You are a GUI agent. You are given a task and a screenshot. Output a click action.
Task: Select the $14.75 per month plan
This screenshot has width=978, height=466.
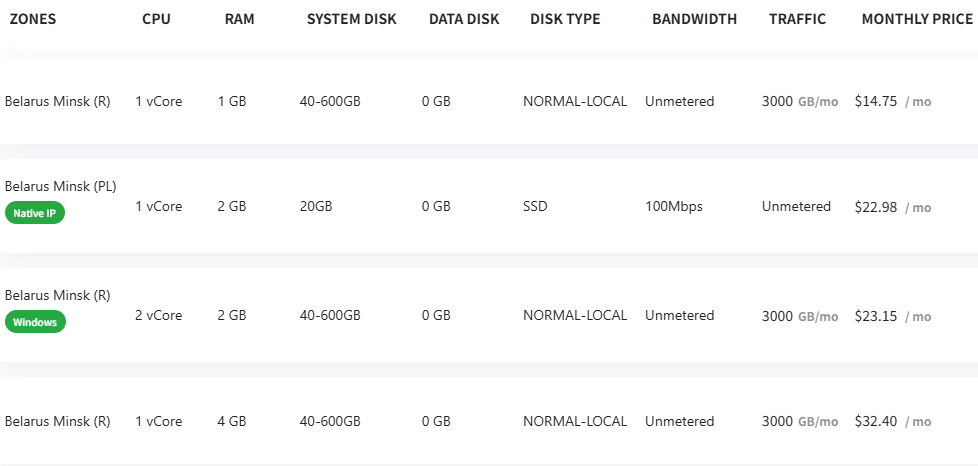coord(489,101)
